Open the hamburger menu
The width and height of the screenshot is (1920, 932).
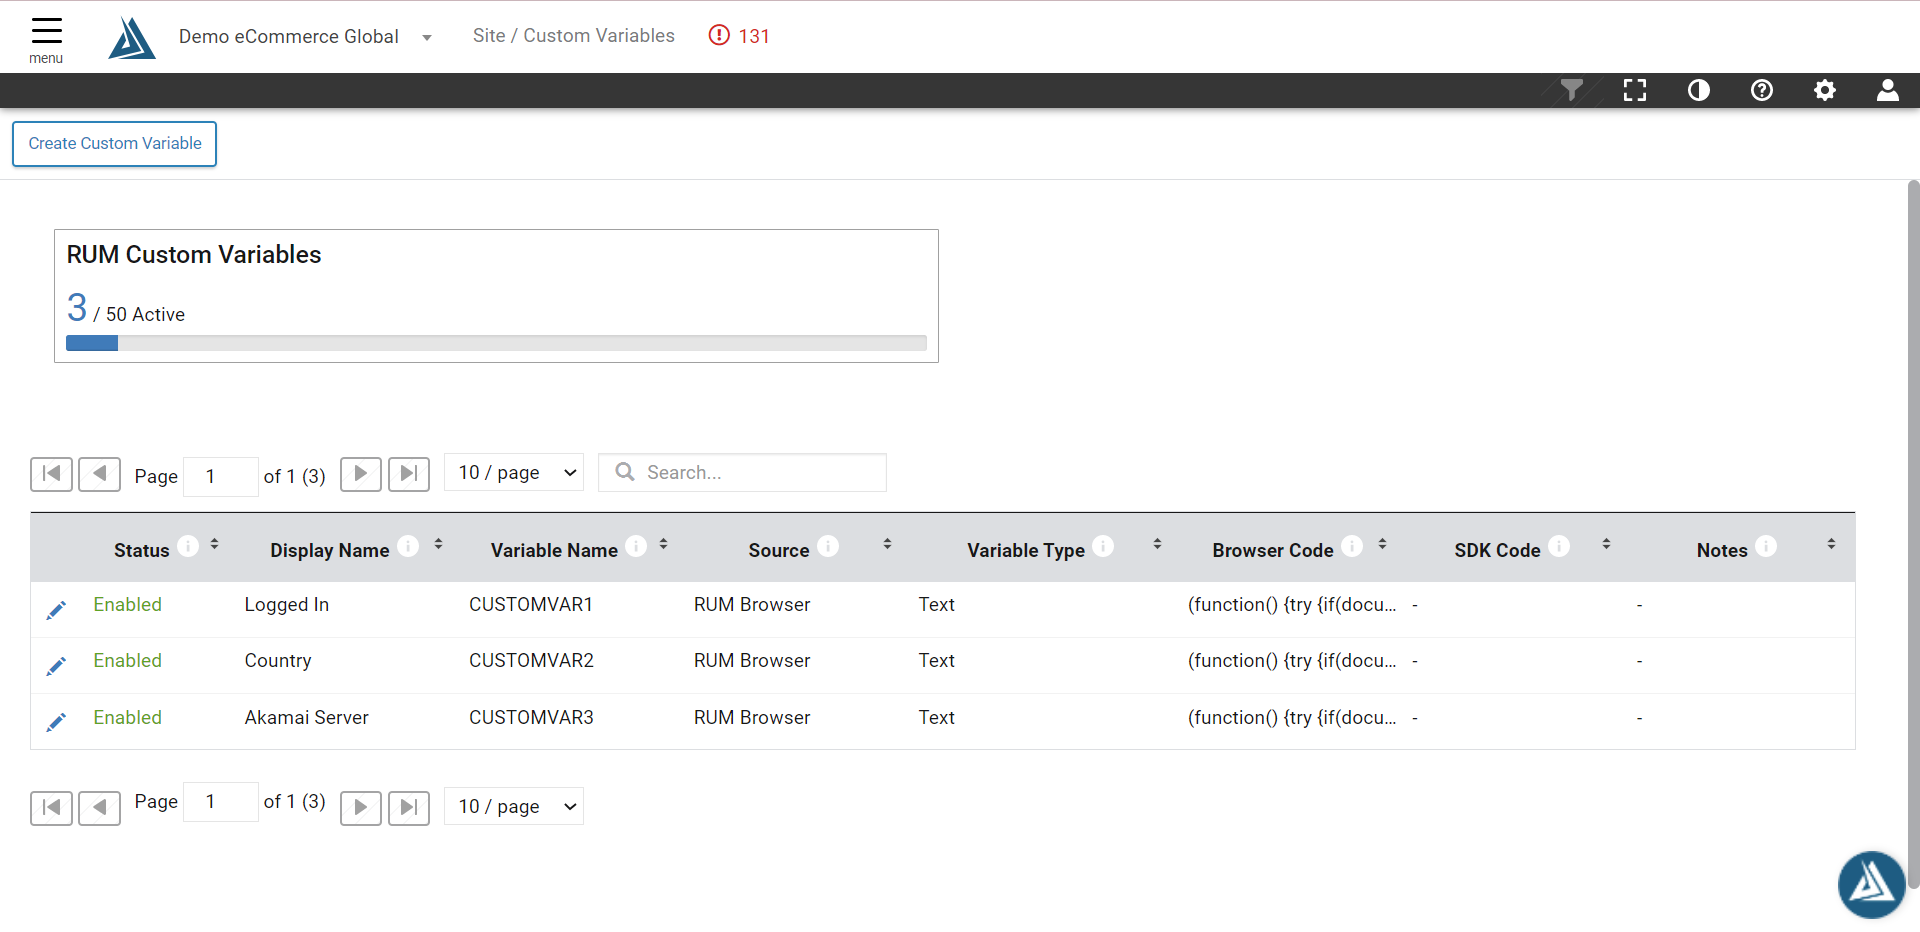point(46,39)
